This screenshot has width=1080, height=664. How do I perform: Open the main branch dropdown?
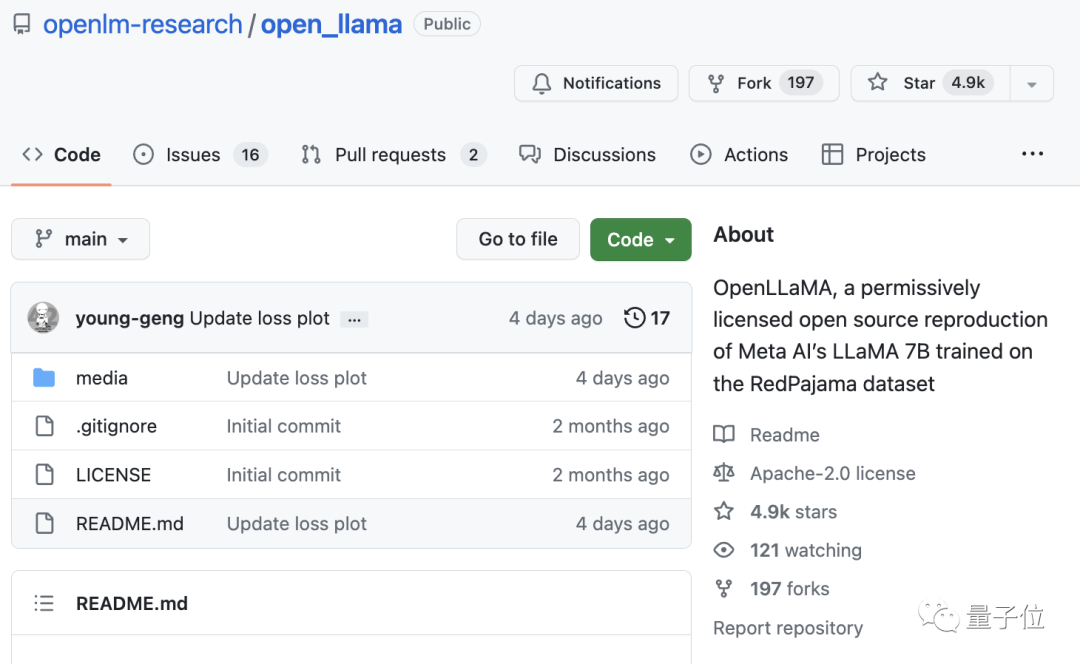coord(81,239)
